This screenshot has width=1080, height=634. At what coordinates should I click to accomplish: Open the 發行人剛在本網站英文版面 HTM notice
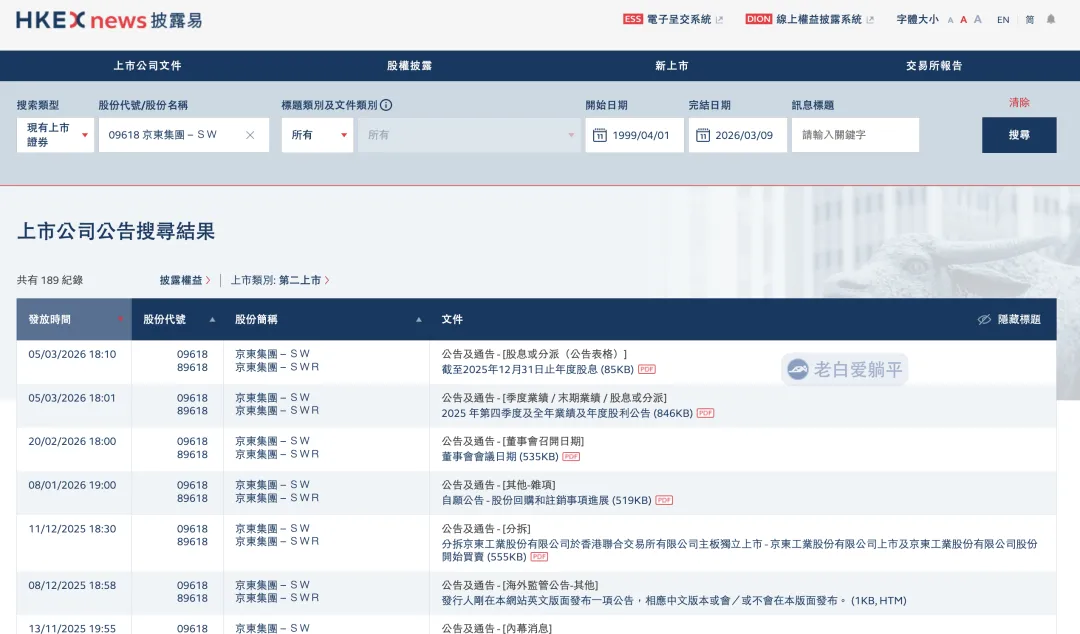674,601
